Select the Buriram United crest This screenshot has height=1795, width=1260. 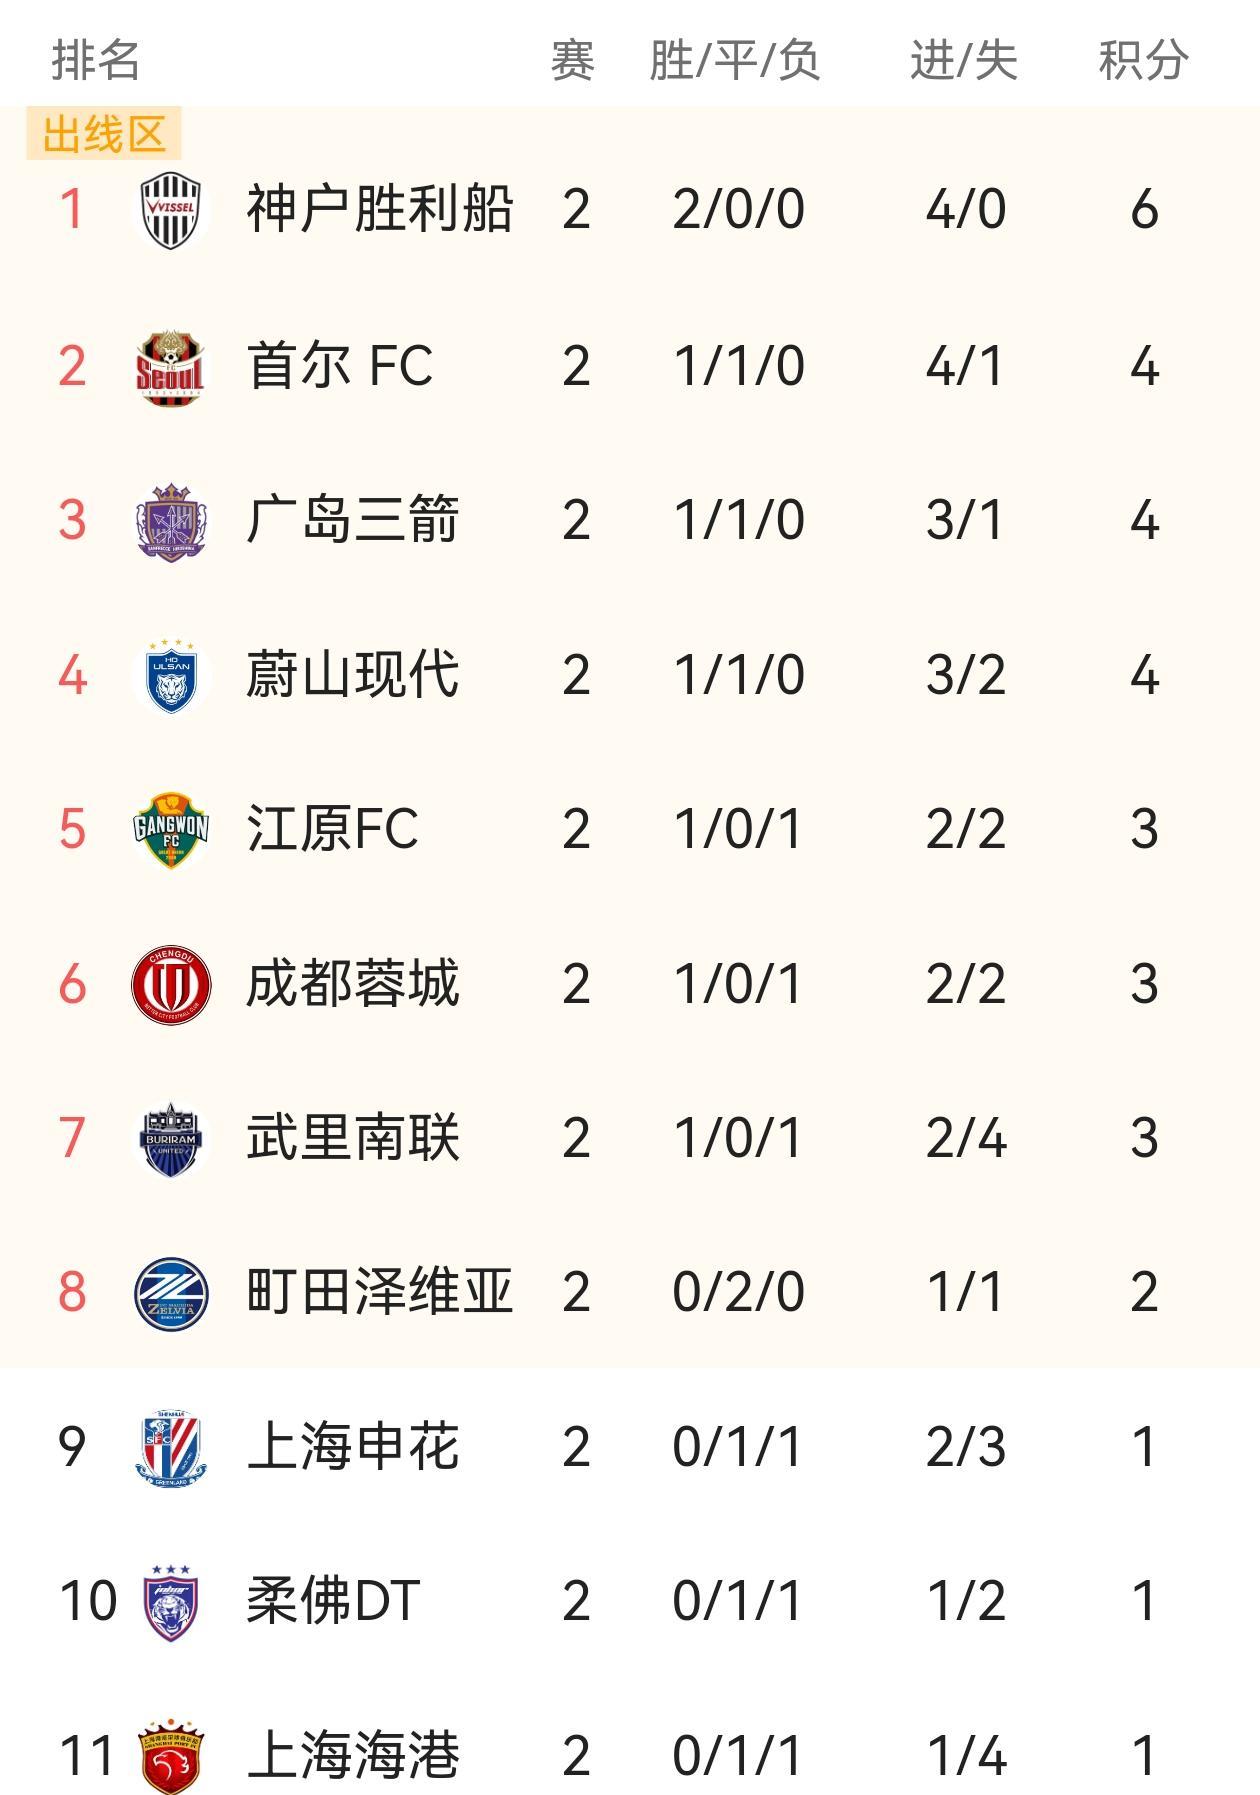[171, 1138]
